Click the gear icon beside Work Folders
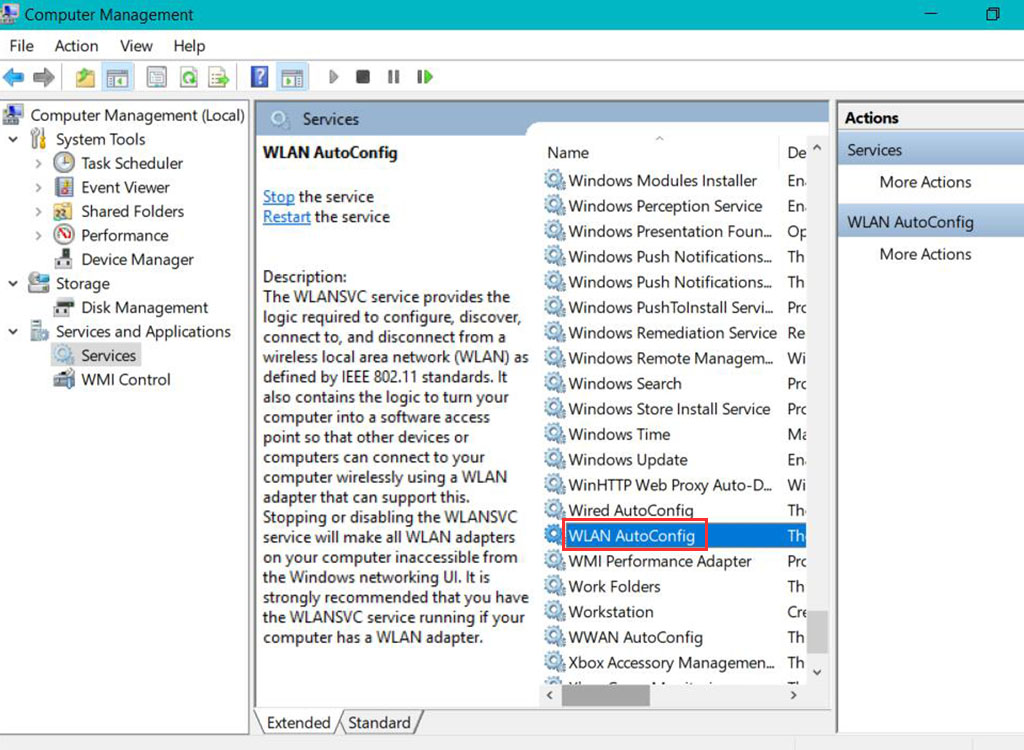This screenshot has width=1024, height=750. (x=554, y=585)
